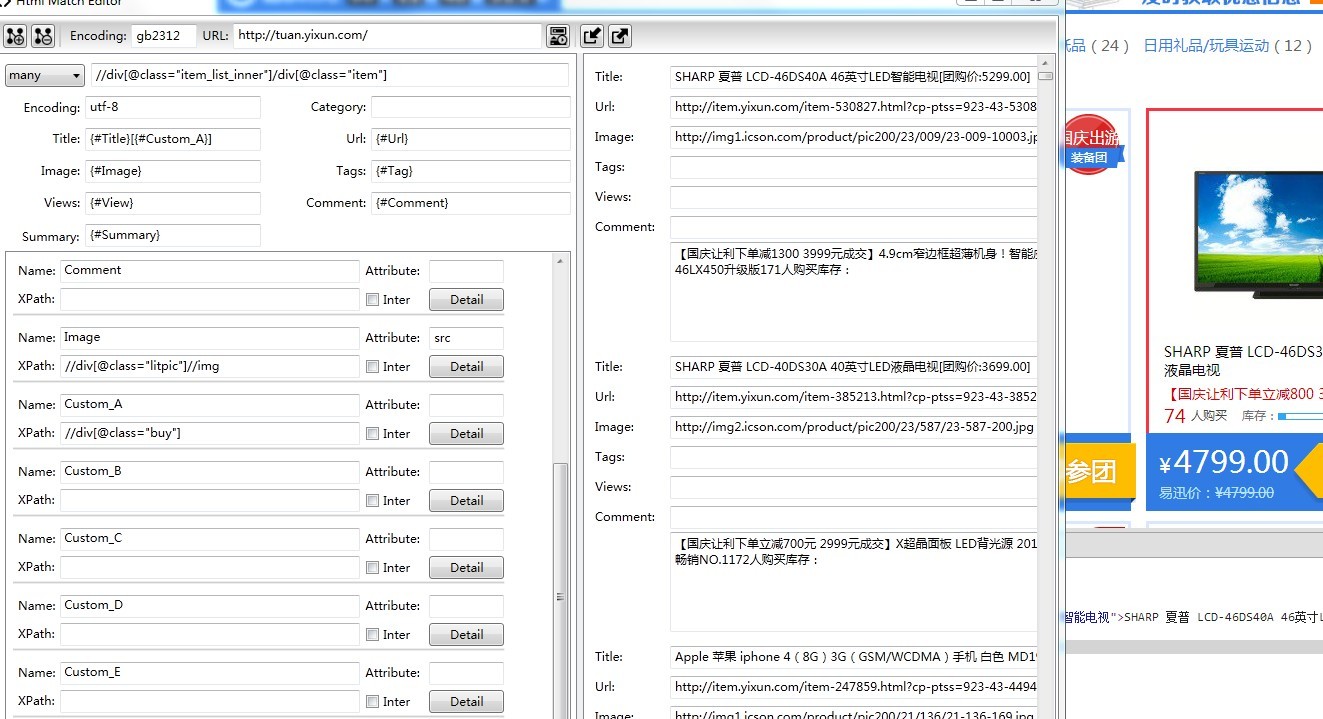Open Detail for the Image rule
The height and width of the screenshot is (719, 1323).
466,366
